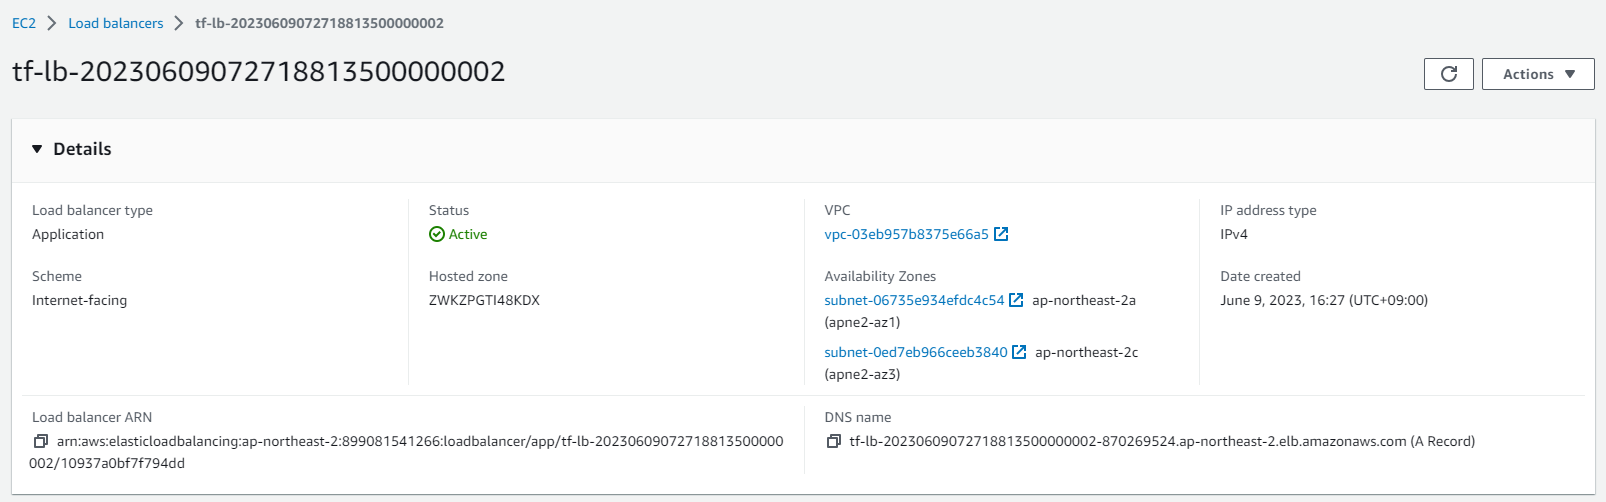Open the Actions dropdown menu
Image resolution: width=1606 pixels, height=502 pixels.
pos(1538,74)
